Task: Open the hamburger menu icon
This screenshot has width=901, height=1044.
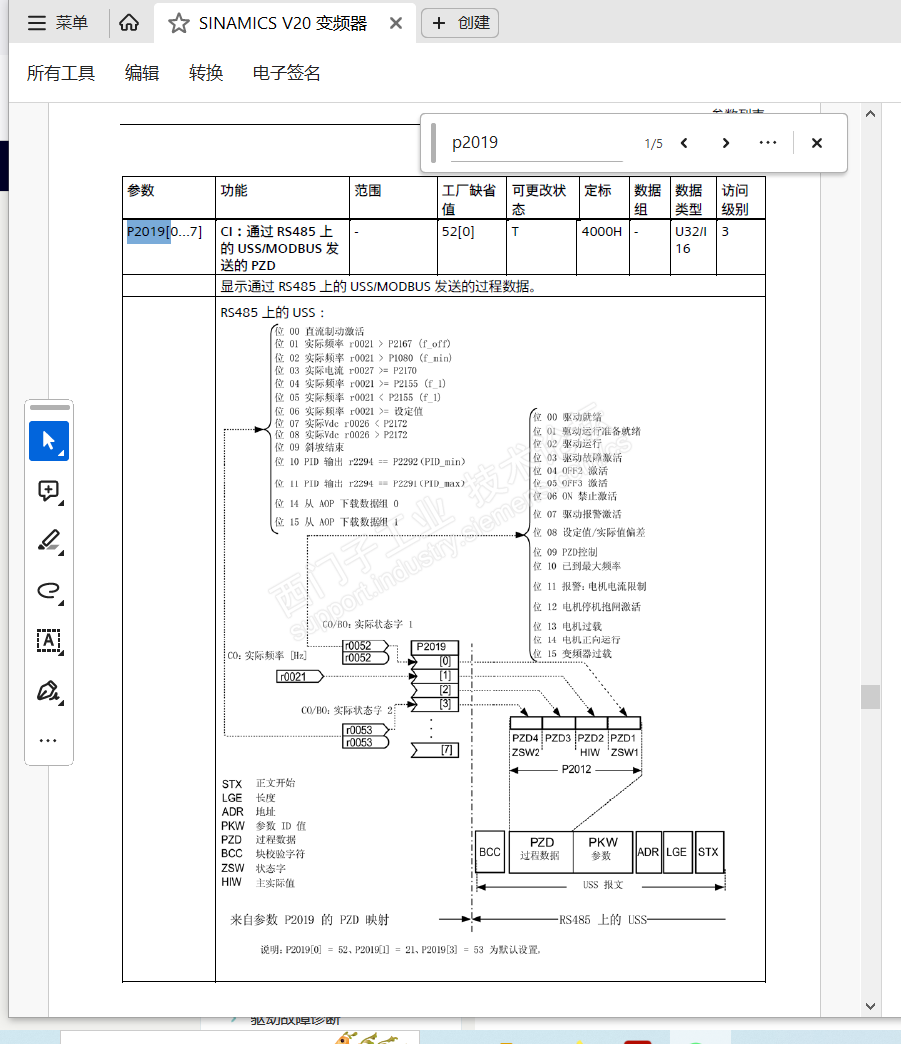Action: click(x=37, y=23)
